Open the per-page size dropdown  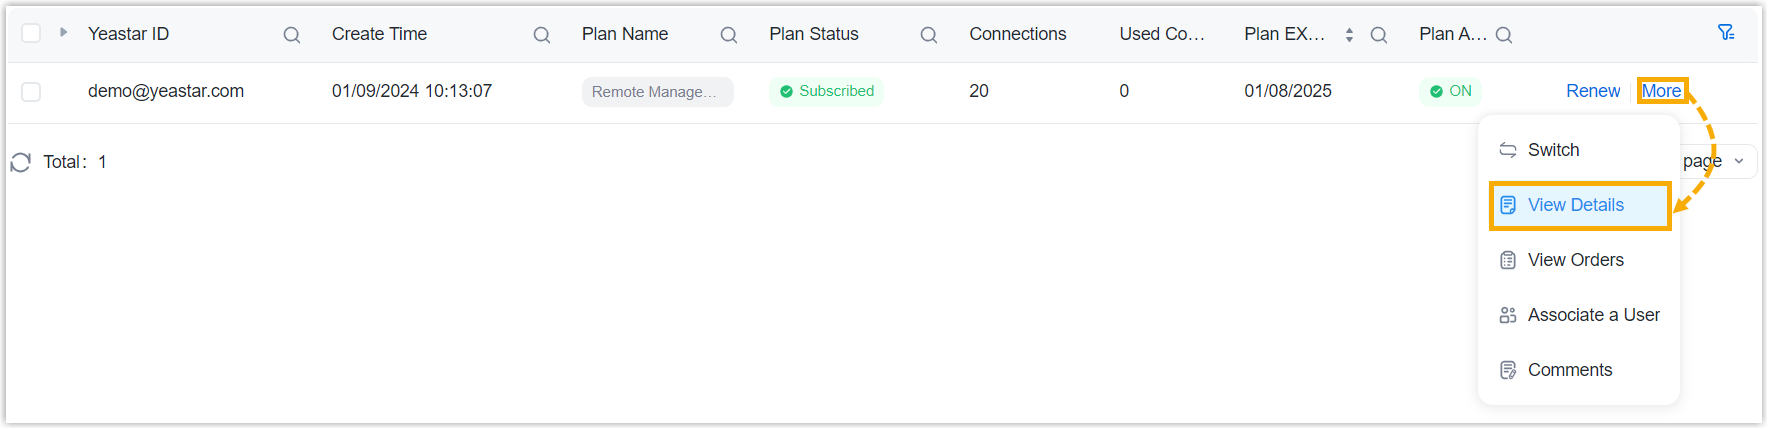tap(1739, 161)
